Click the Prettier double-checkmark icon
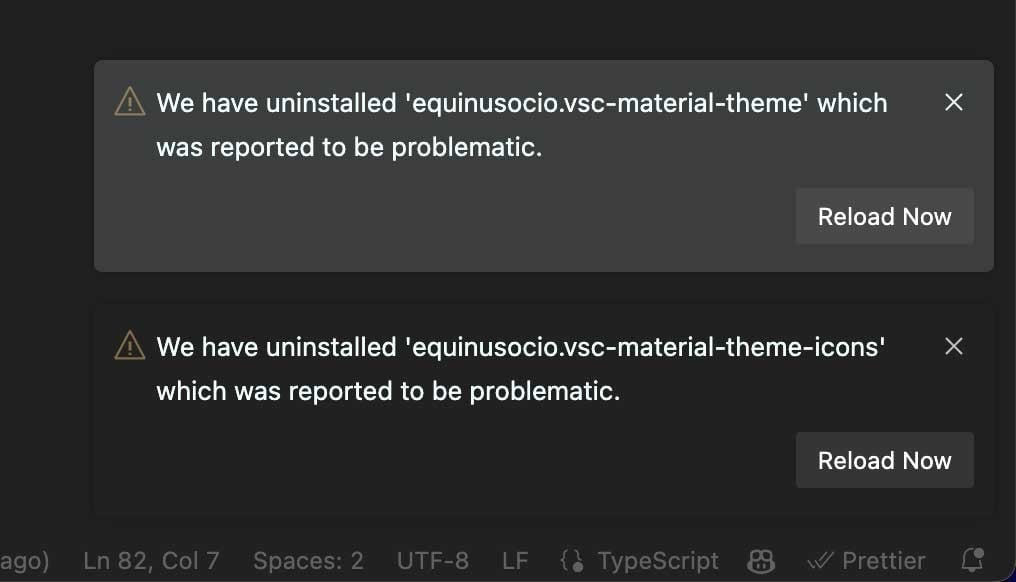 point(820,561)
